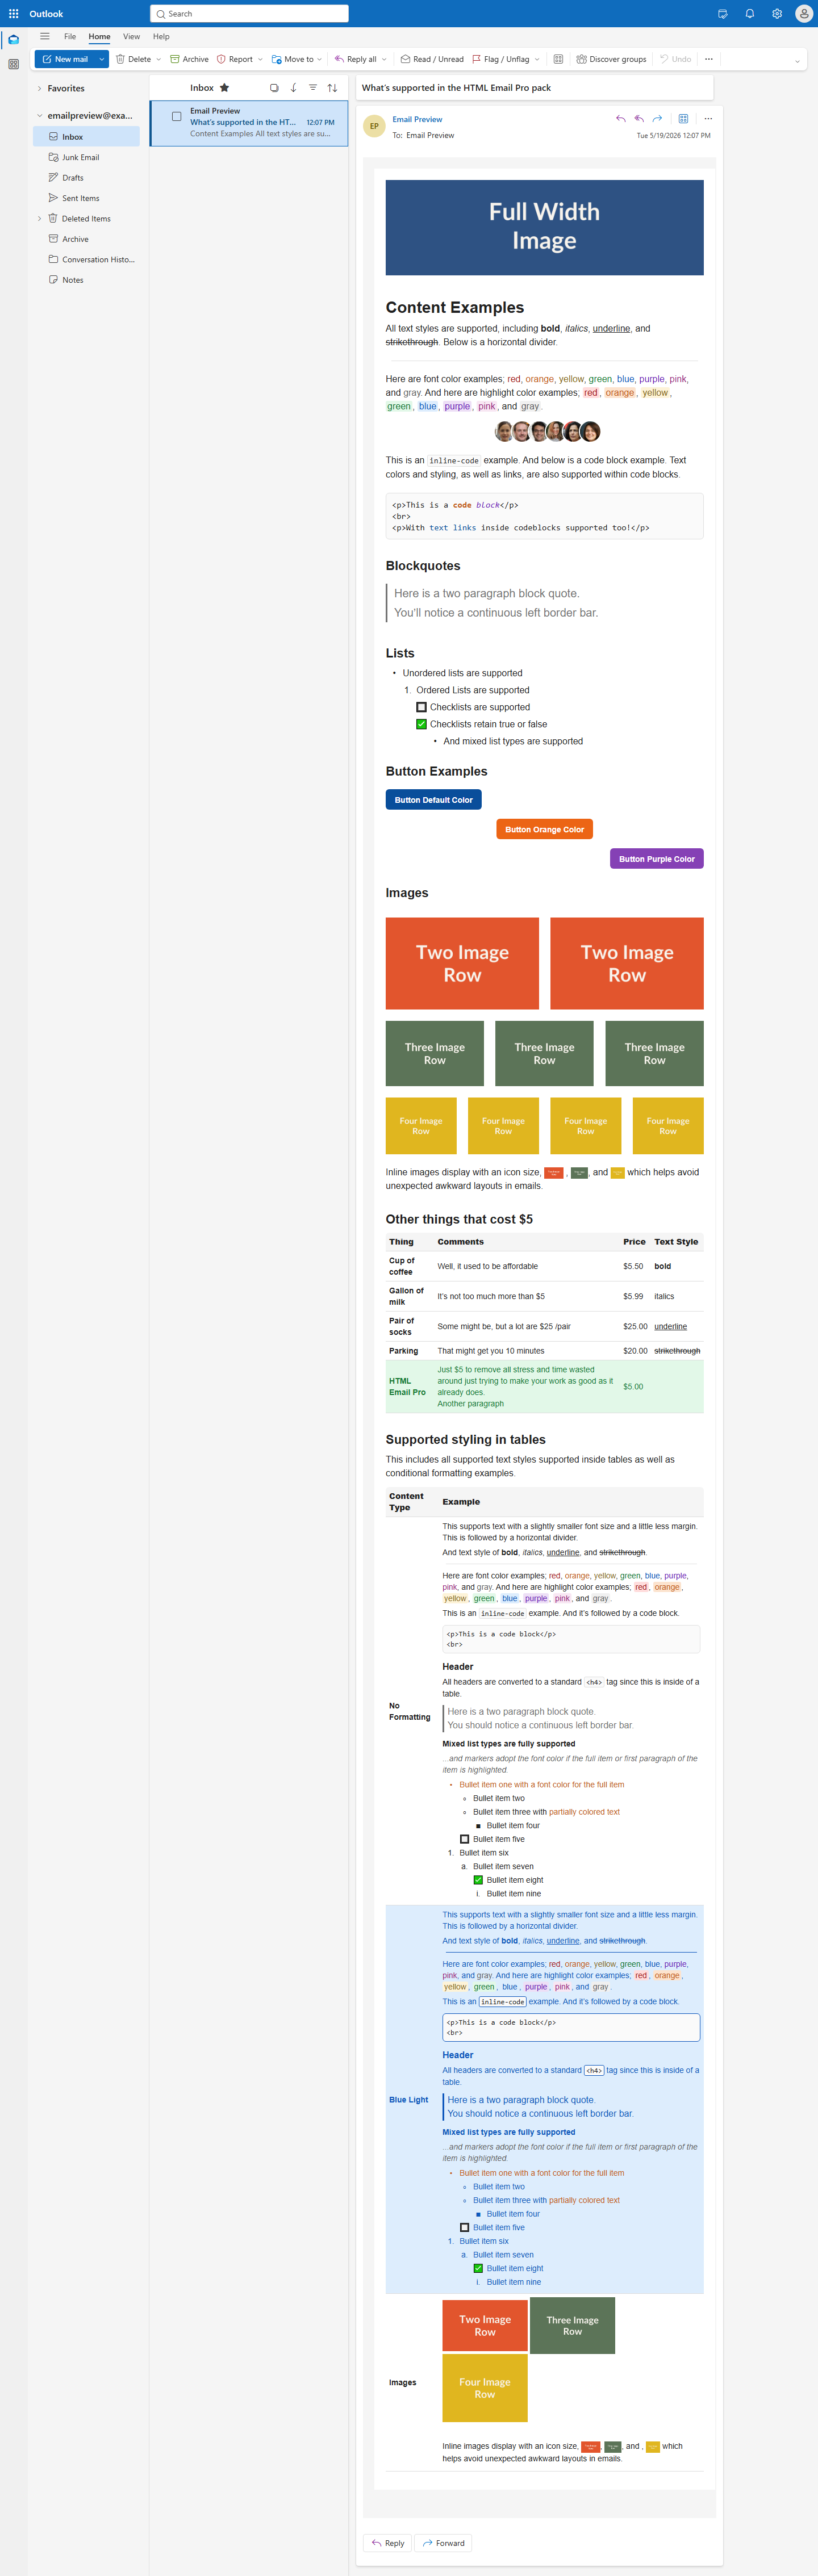Collapse the emailpreview account folders
This screenshot has height=2576, width=818.
(x=39, y=116)
